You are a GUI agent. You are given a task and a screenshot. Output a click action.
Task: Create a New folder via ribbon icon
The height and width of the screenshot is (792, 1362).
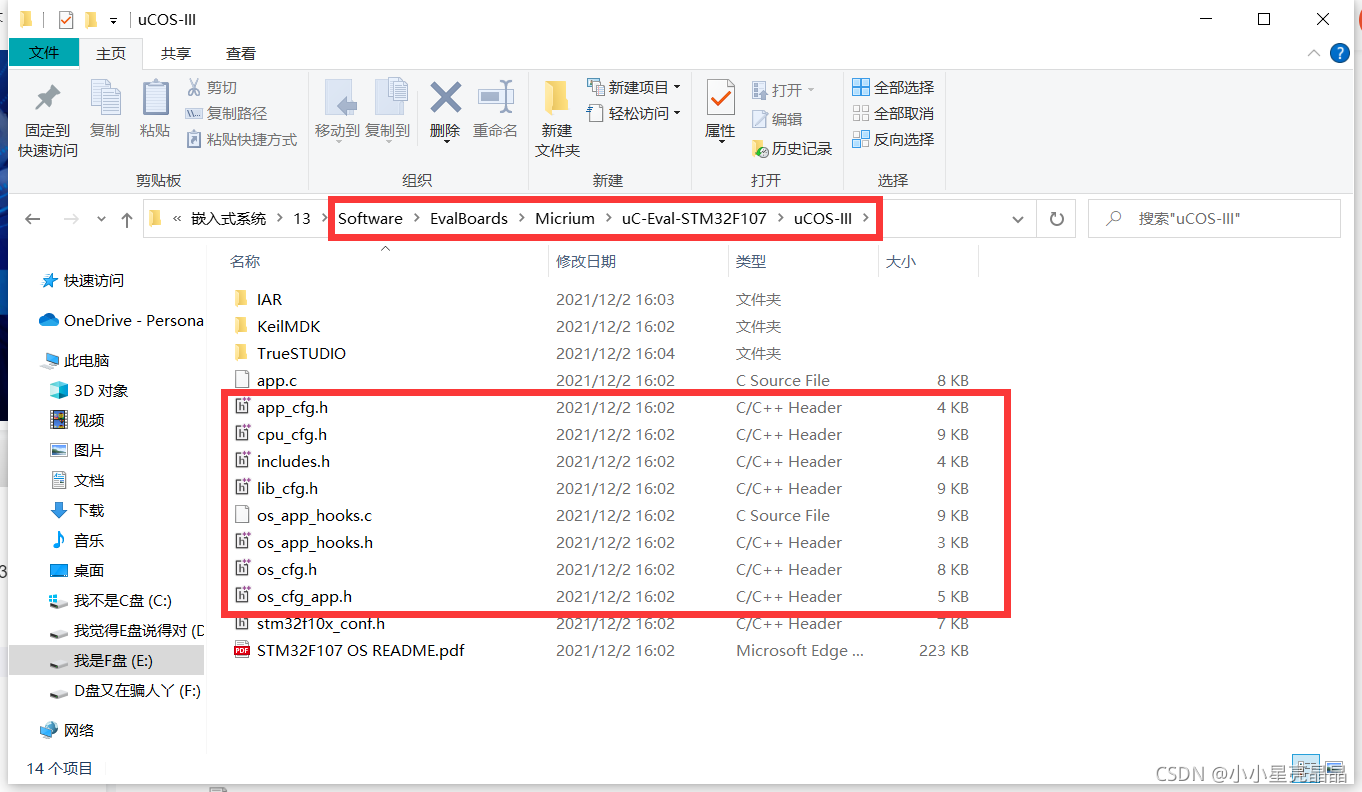click(x=557, y=98)
